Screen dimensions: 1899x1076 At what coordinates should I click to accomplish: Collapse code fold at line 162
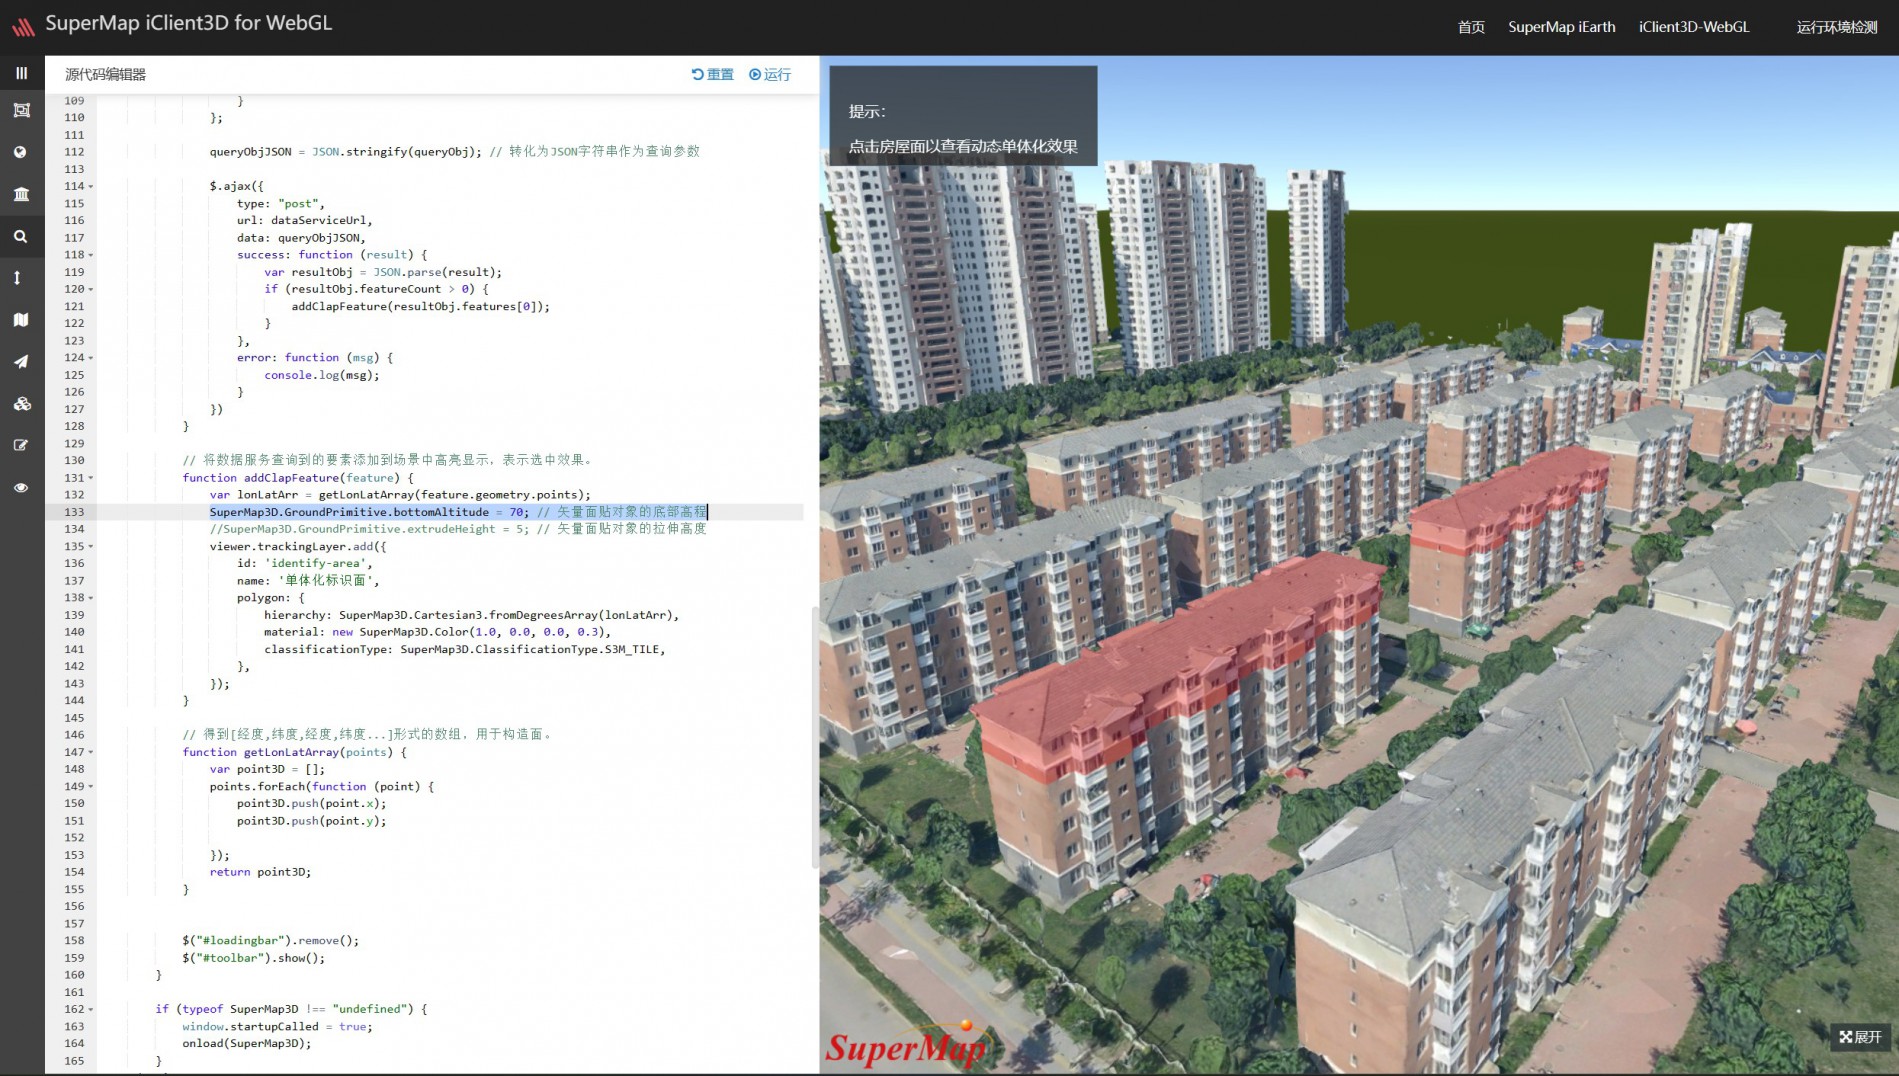[x=91, y=1009]
